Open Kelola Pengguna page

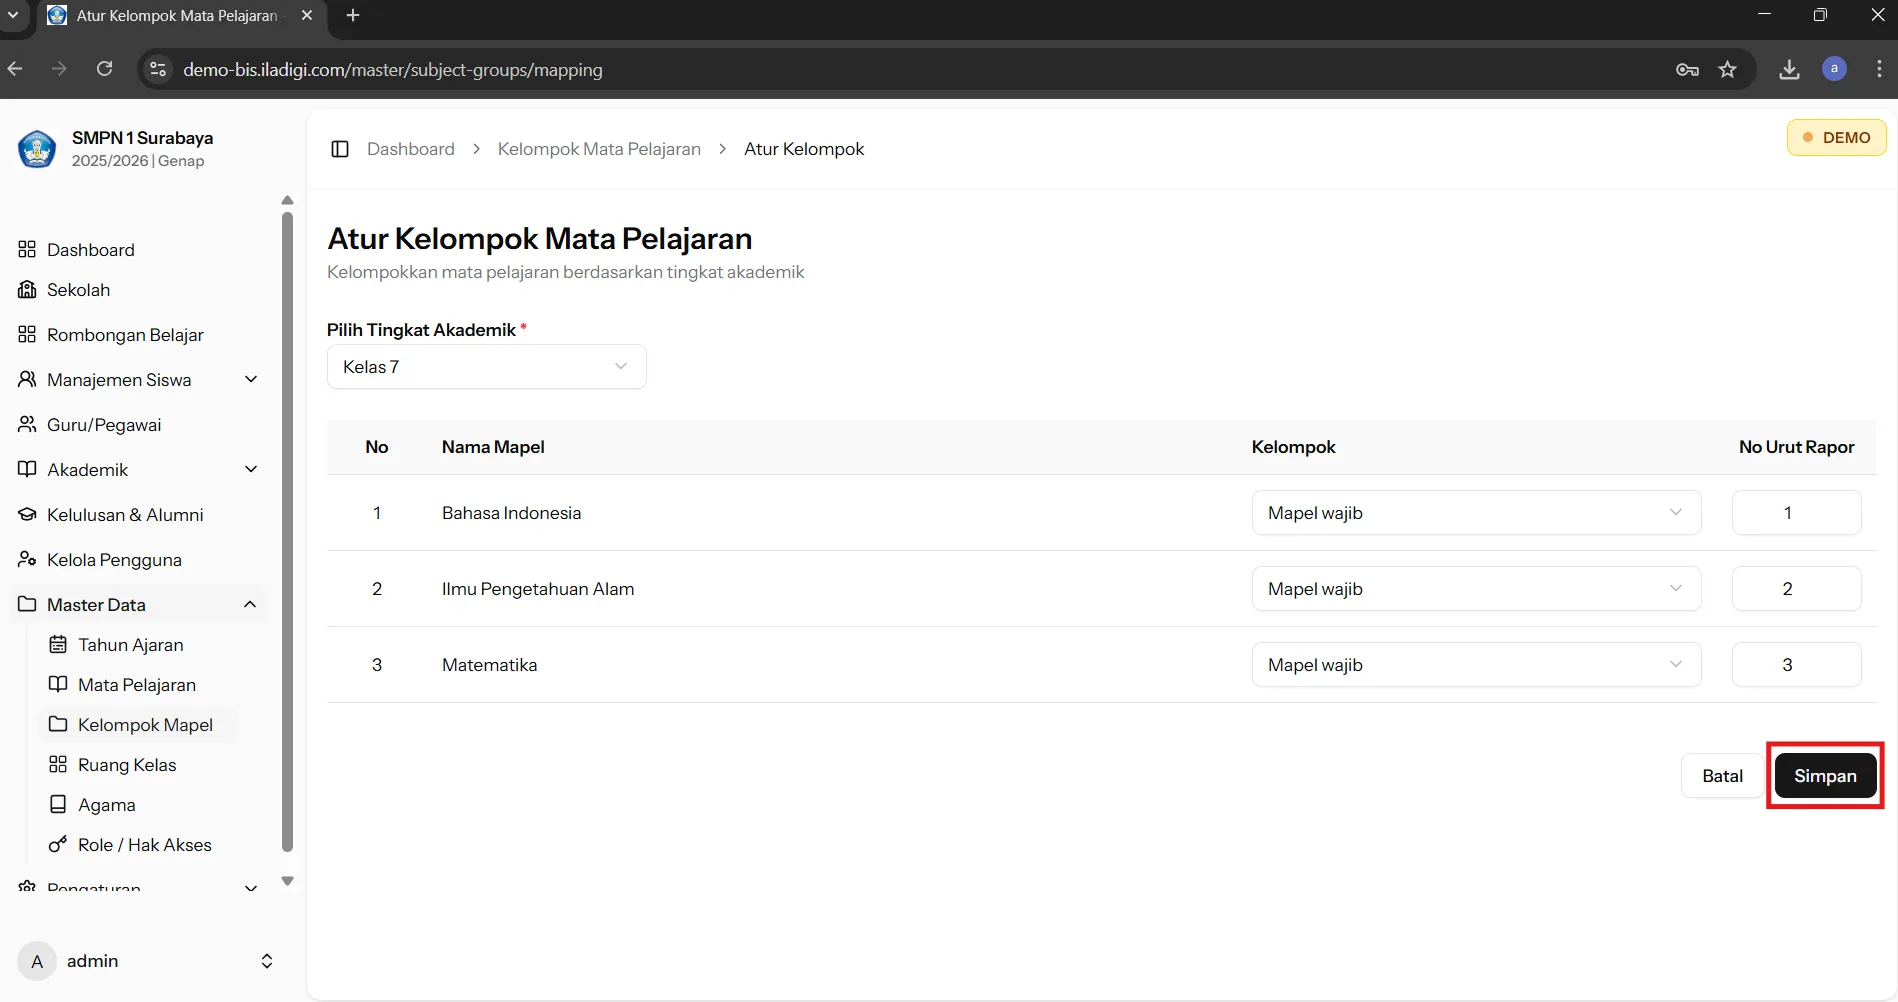pyautogui.click(x=114, y=560)
